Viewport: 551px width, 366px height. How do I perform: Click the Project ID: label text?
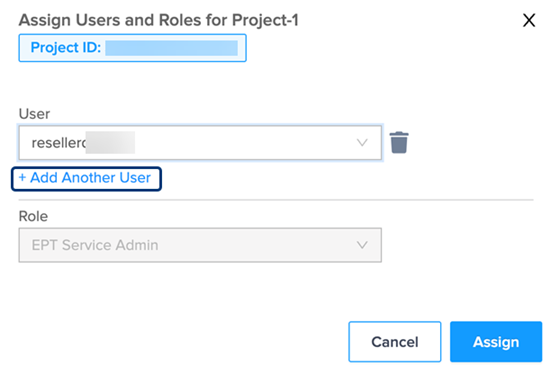click(66, 47)
